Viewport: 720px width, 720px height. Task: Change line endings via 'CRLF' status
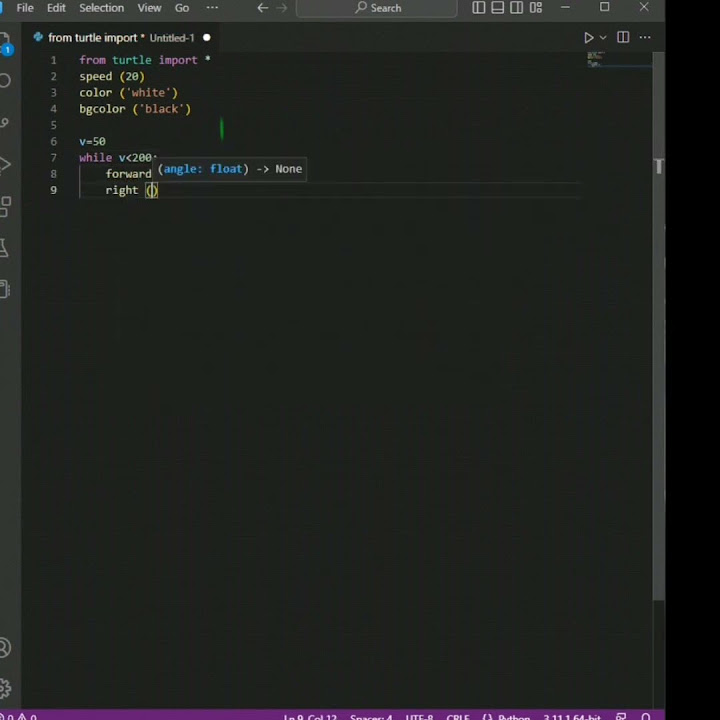458,717
